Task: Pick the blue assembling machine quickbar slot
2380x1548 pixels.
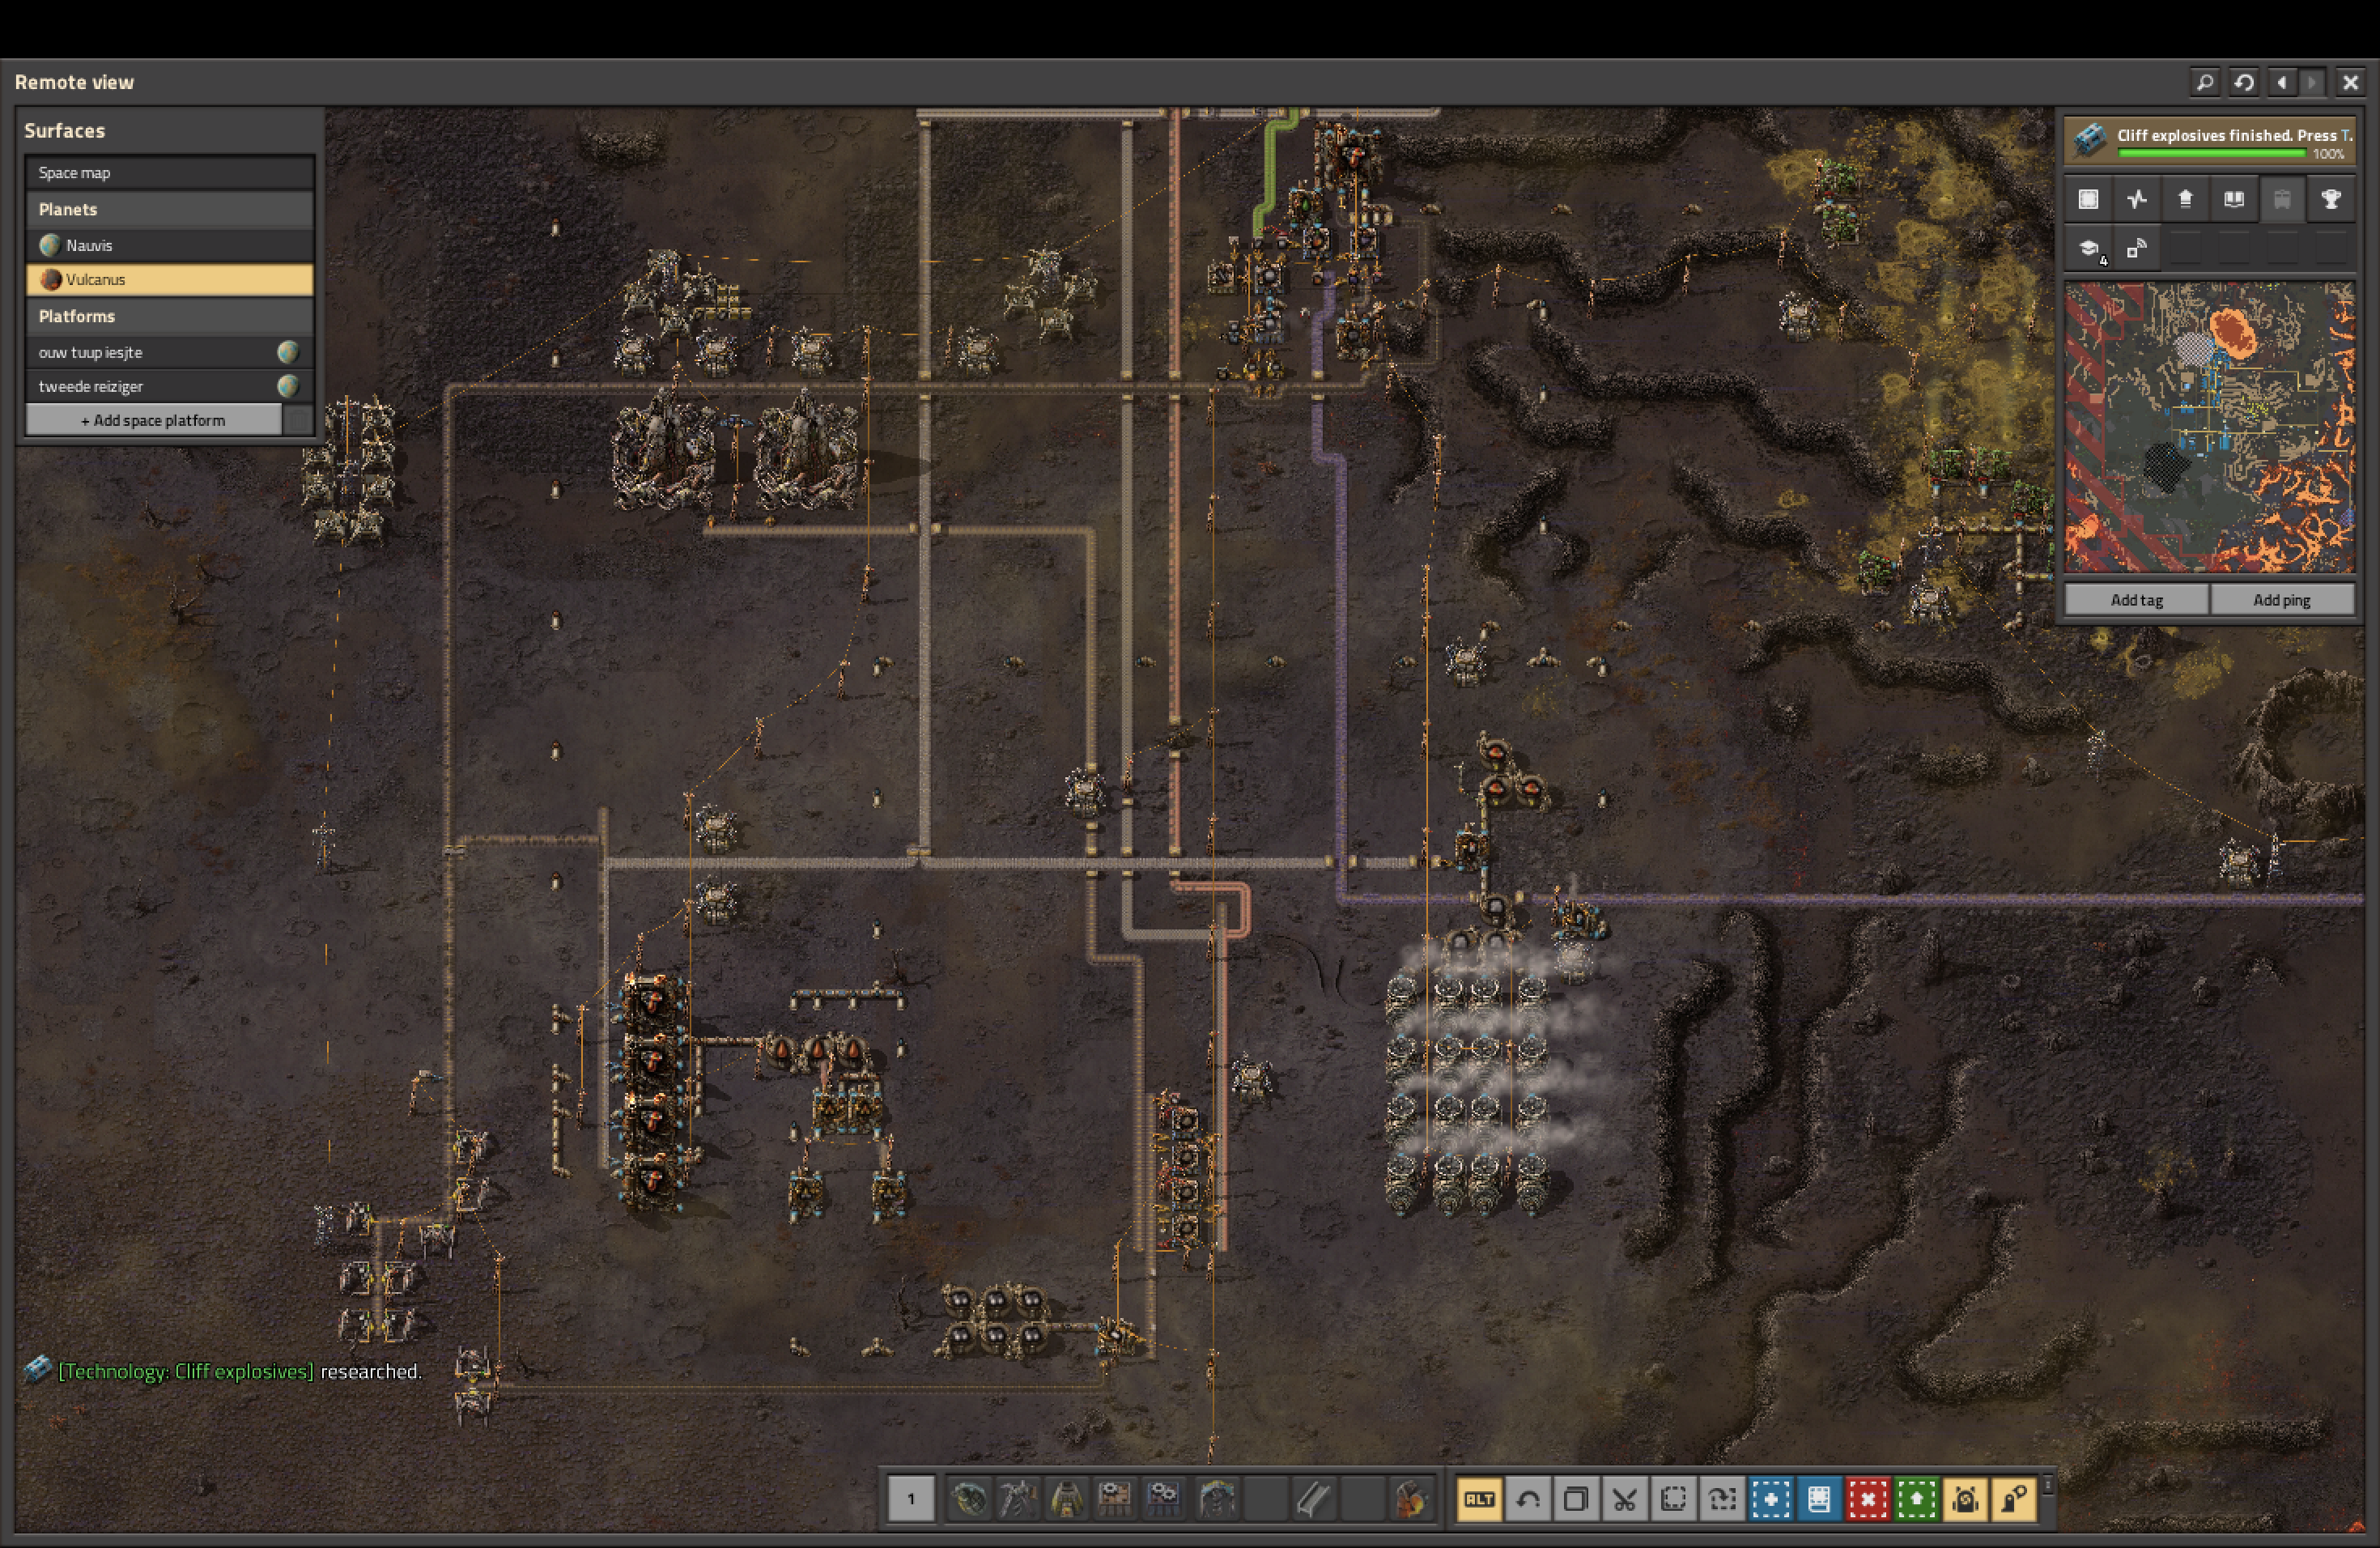Action: coord(1163,1498)
